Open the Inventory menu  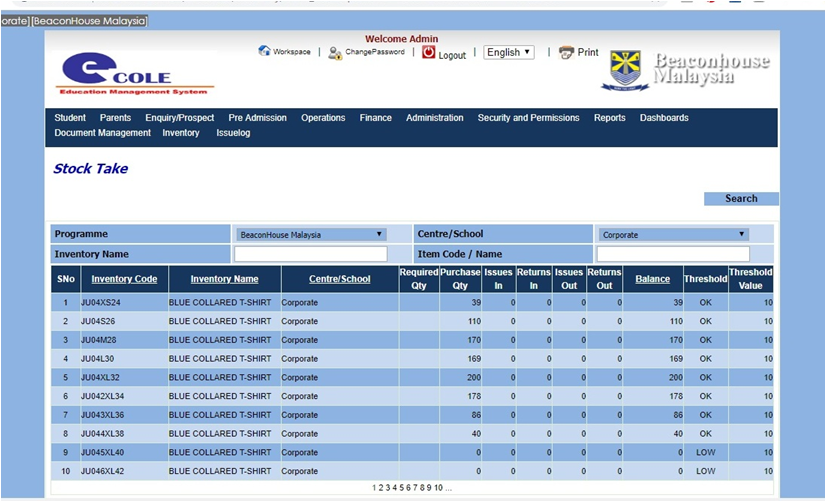[x=181, y=133]
